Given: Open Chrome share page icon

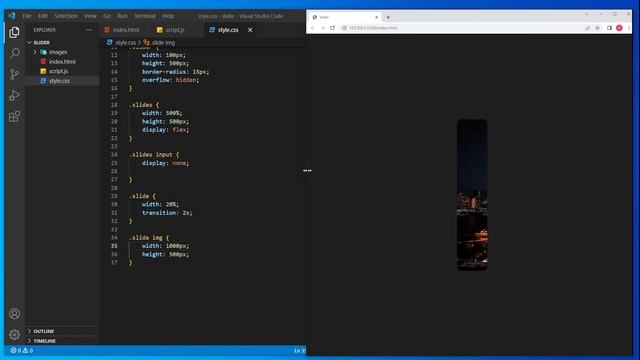Looking at the screenshot, I should coord(587,28).
